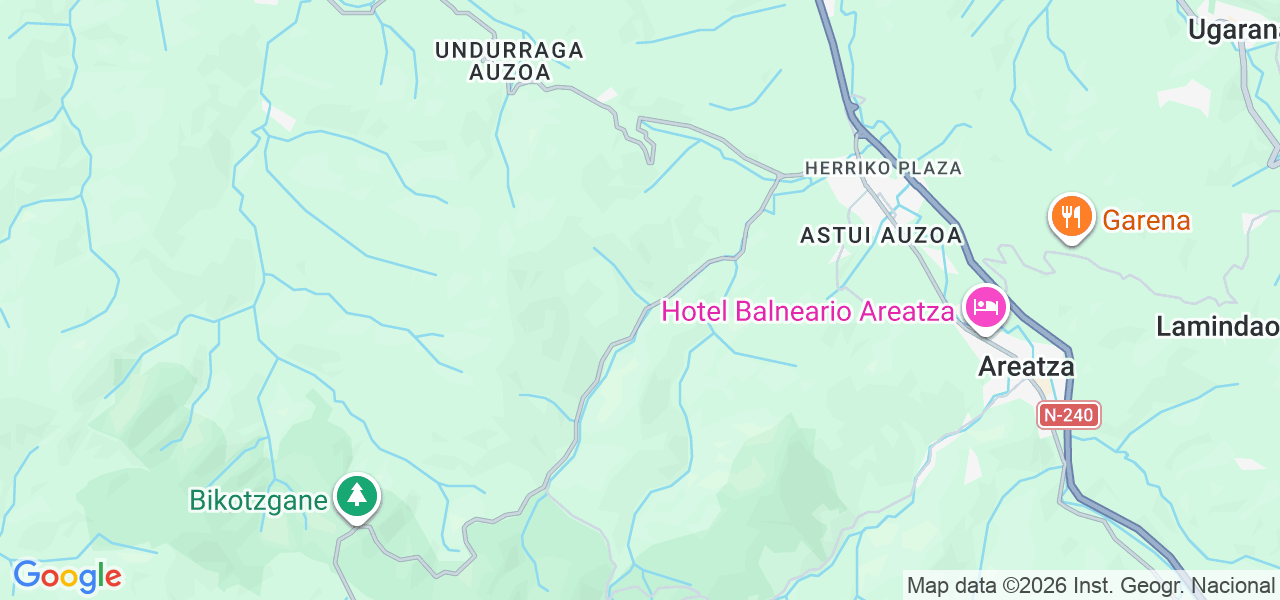Select the Hotel Balneario Areatza label
The height and width of the screenshot is (600, 1280).
pyautogui.click(x=808, y=311)
